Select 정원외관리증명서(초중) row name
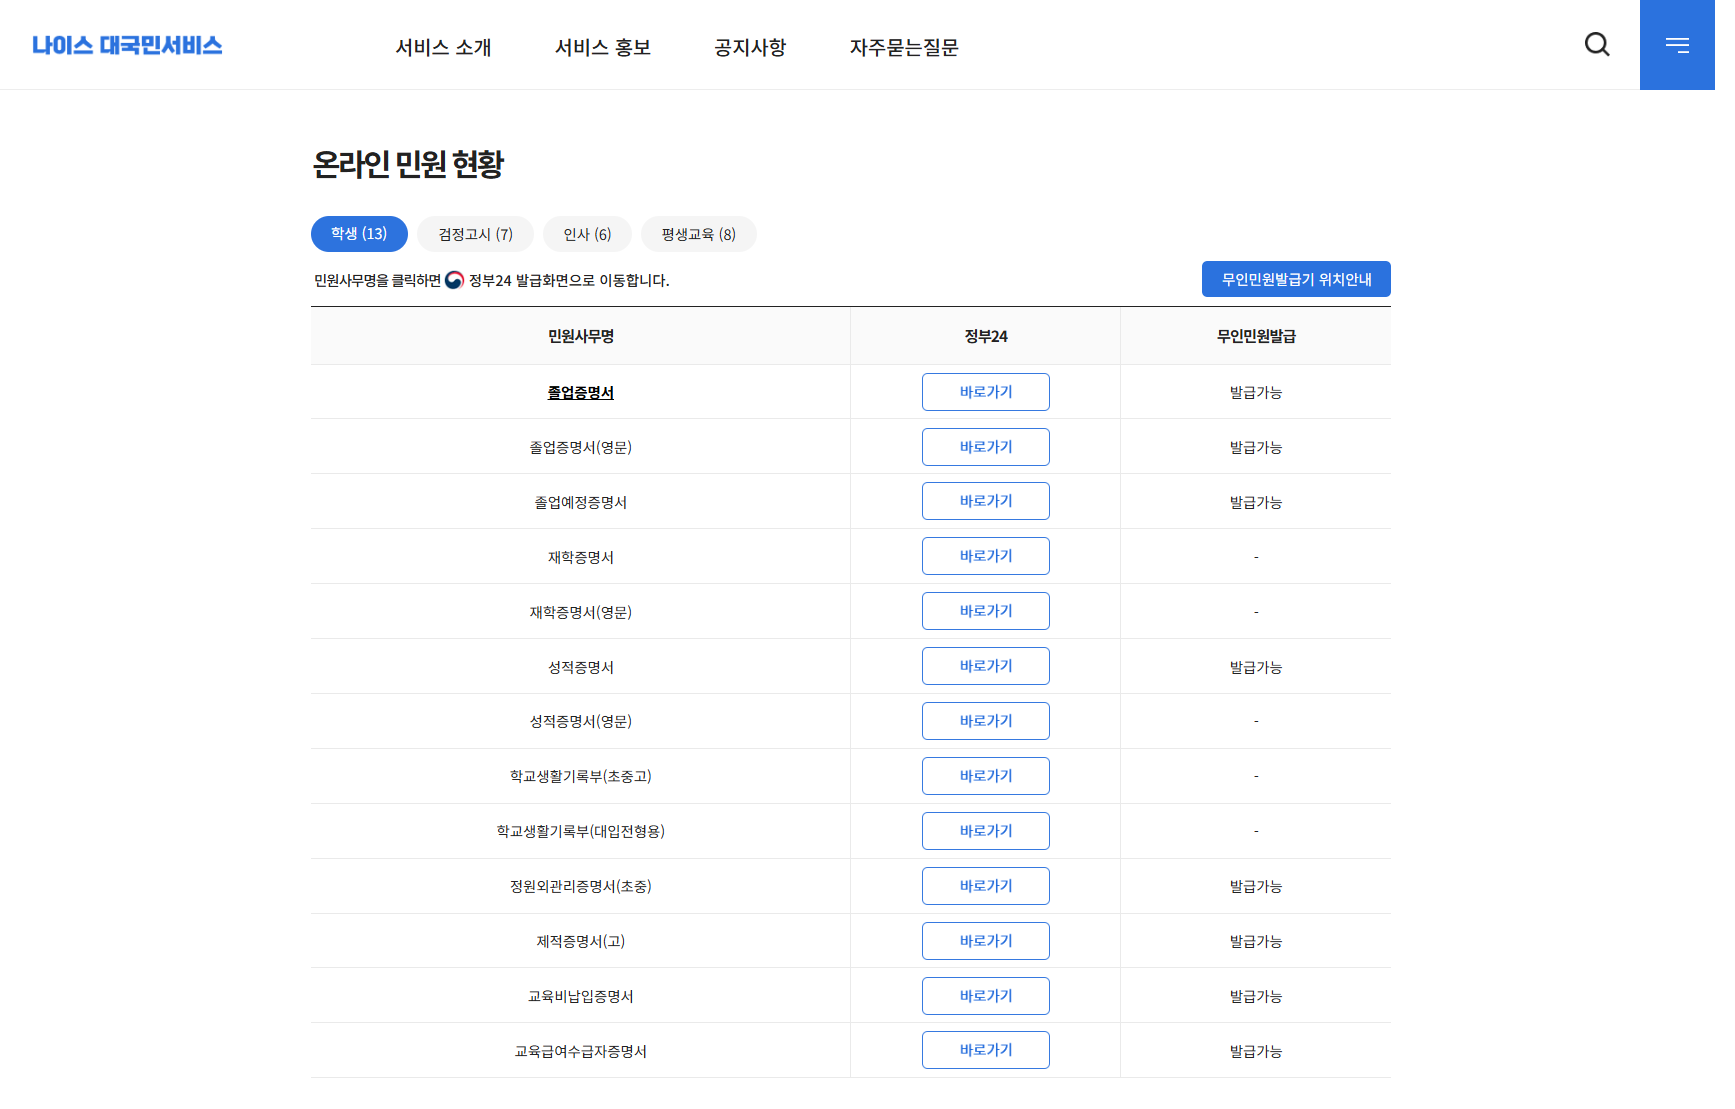1735x1109 pixels. [x=580, y=886]
